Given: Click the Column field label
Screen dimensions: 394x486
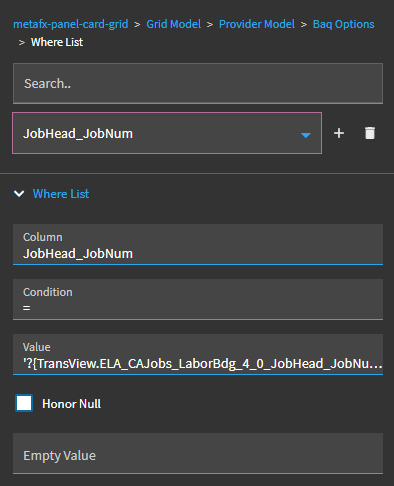Looking at the screenshot, I should point(43,237).
